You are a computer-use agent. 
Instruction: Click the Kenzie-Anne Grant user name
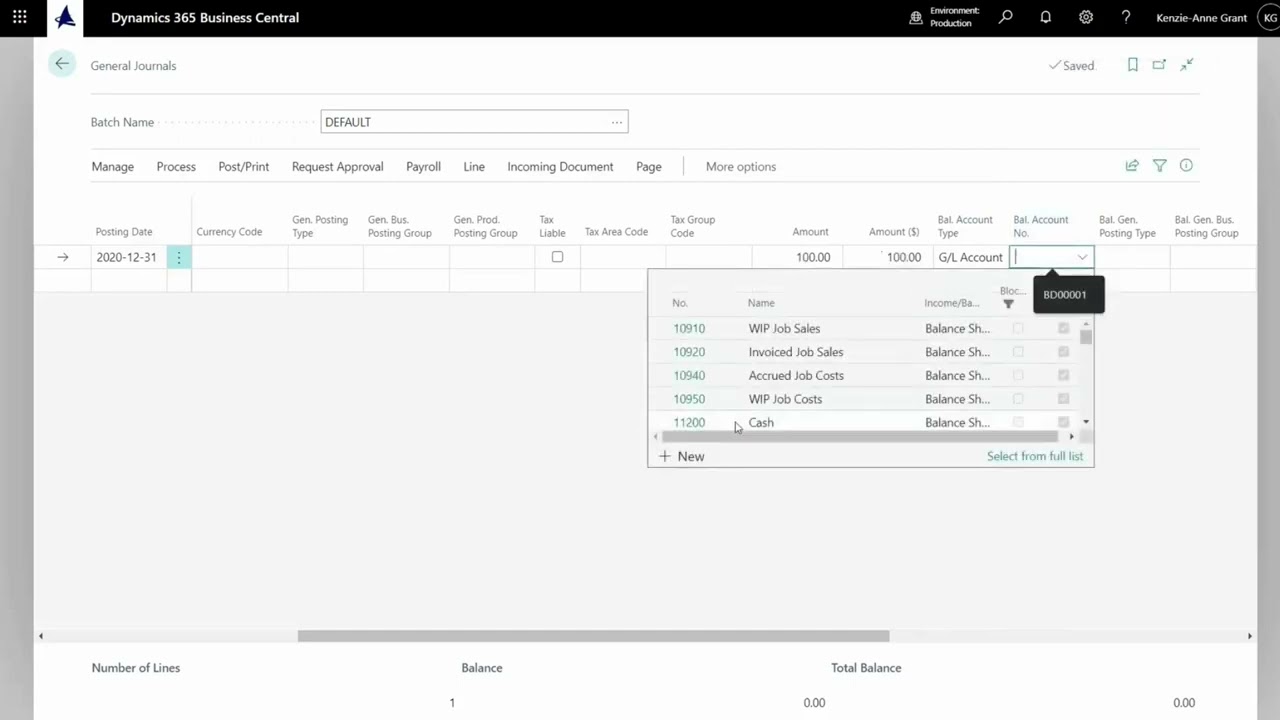point(1201,18)
